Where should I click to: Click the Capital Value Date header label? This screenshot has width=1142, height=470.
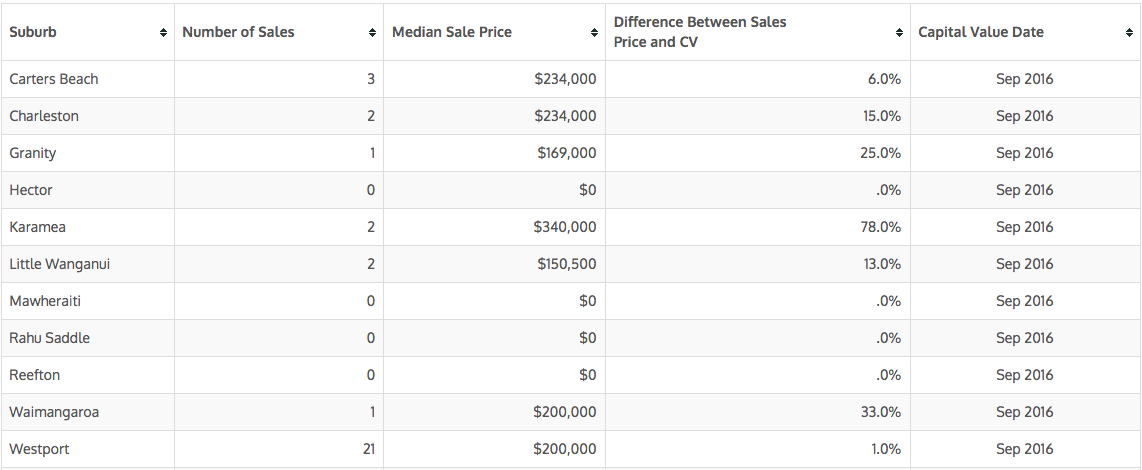(x=981, y=32)
